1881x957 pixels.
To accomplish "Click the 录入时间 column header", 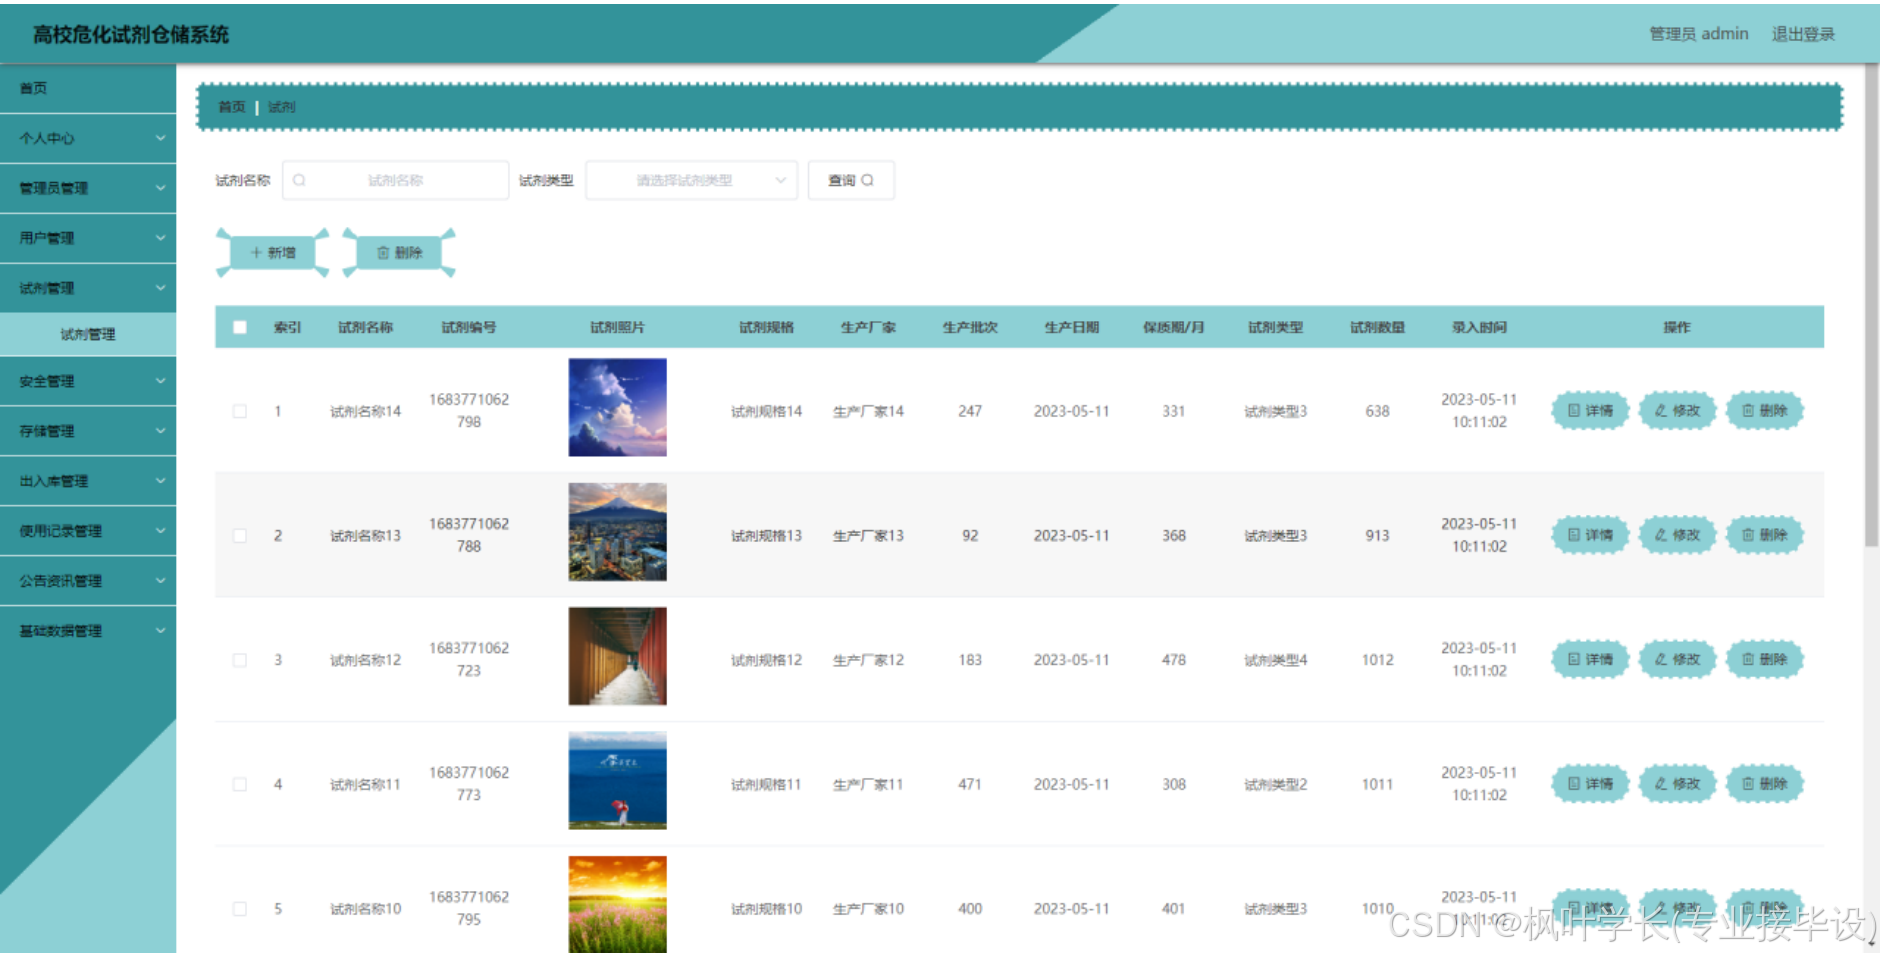I will click(1479, 327).
